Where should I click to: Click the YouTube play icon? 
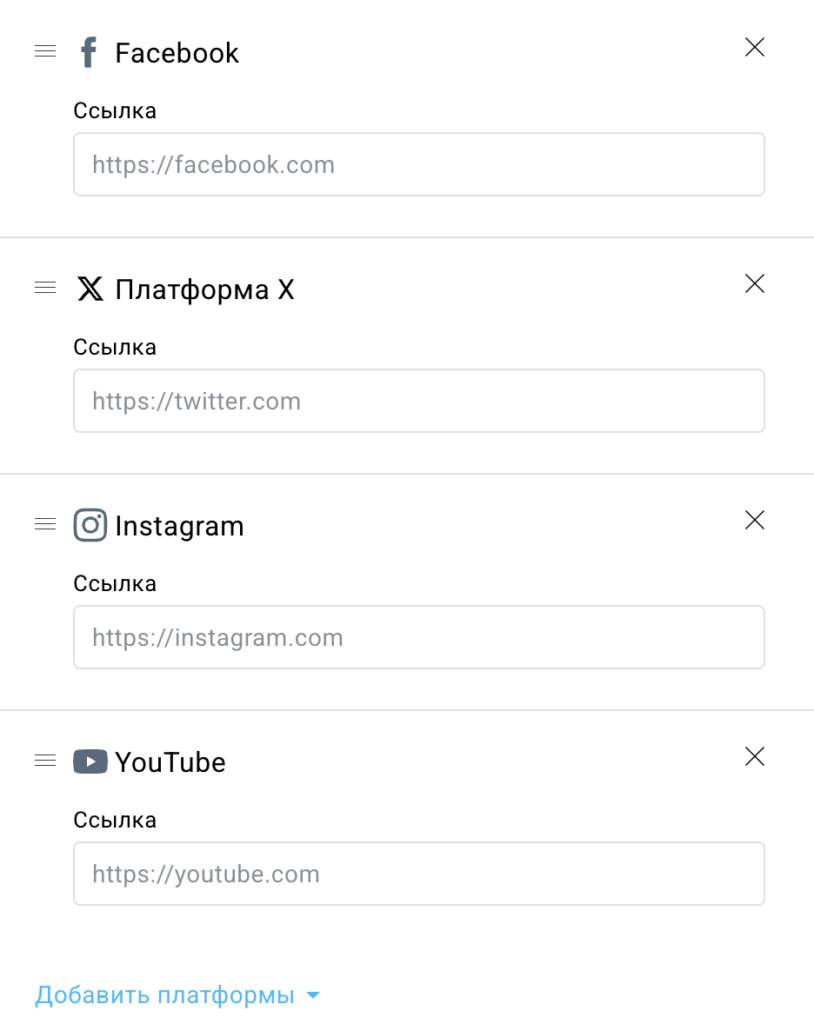90,762
